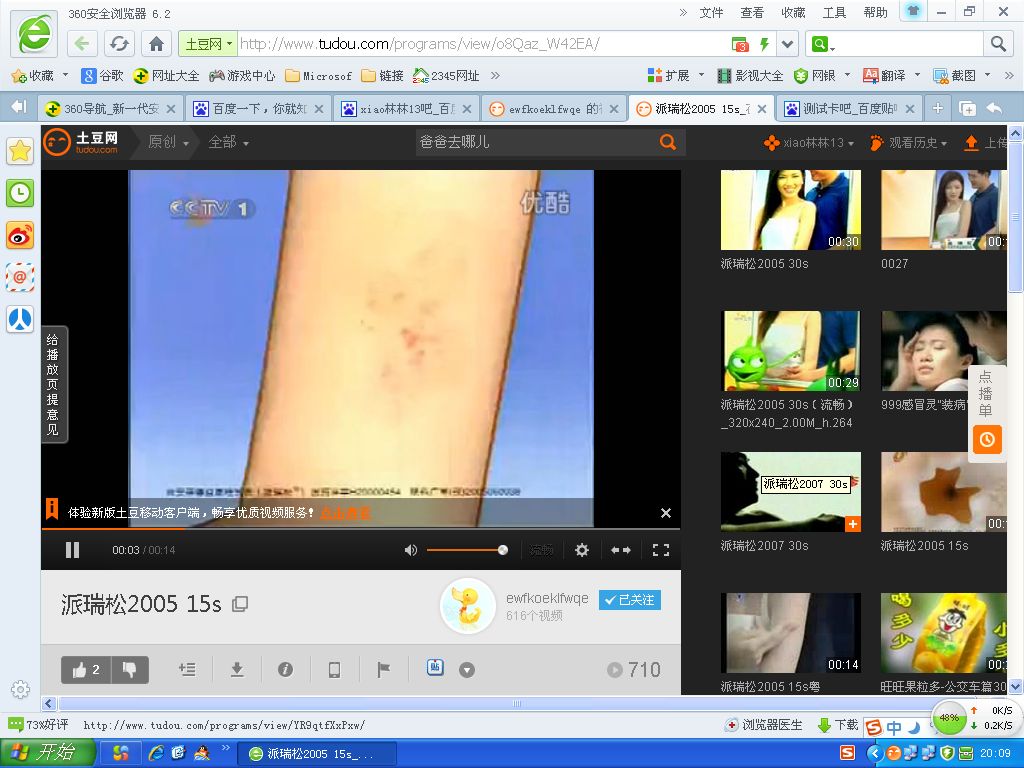Screen dimensions: 1024x768
Task: Click the horizontal page scrollbar
Action: (517, 703)
